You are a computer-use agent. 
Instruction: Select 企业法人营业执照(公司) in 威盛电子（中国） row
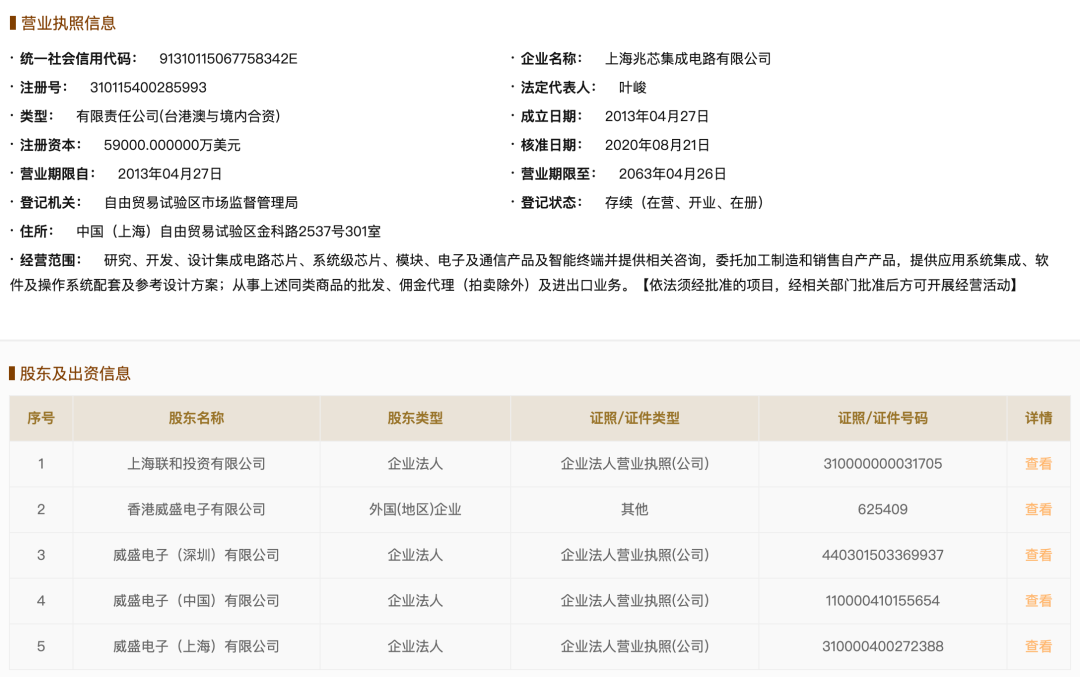pos(634,601)
